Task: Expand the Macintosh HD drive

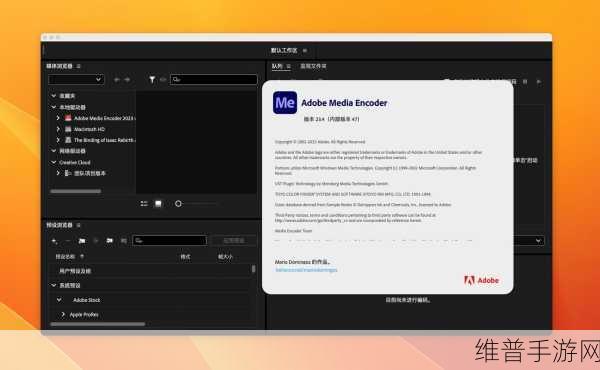Action: pos(58,129)
